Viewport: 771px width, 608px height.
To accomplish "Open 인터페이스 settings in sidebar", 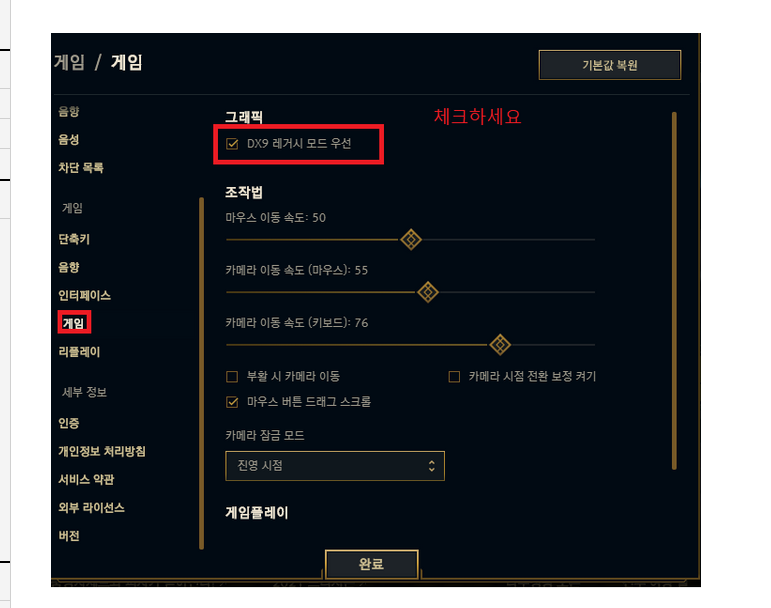I will tap(85, 295).
